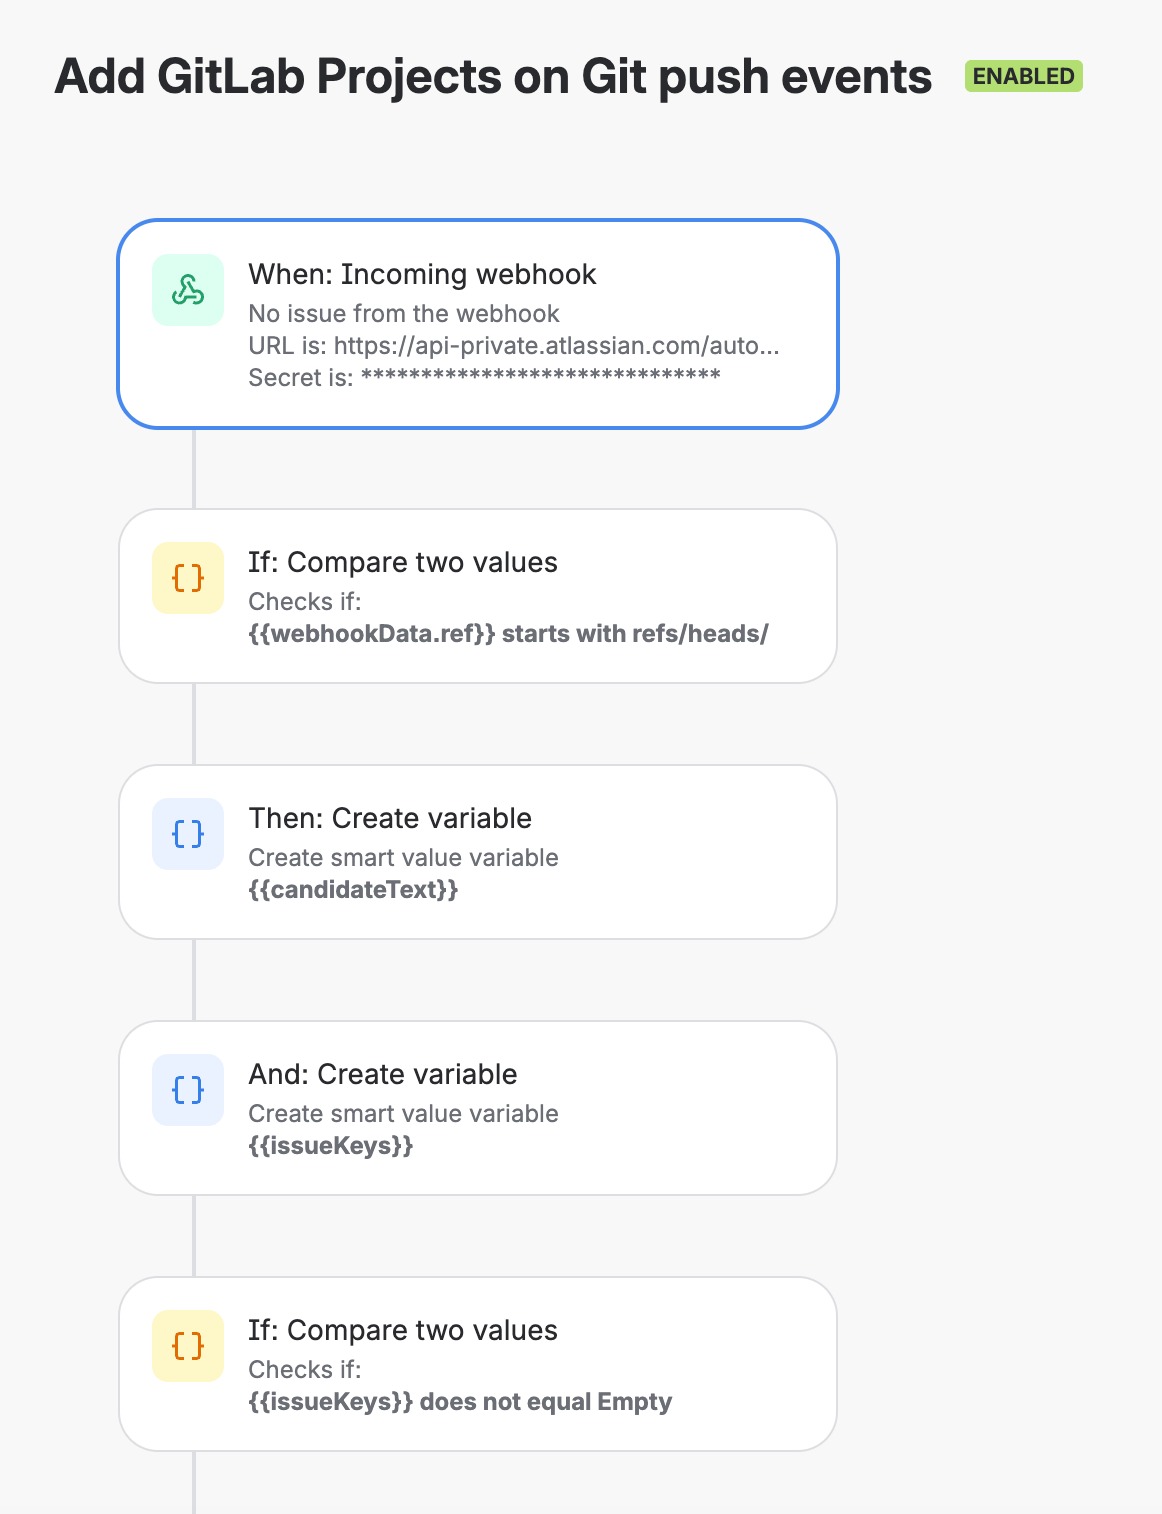Screen dimensions: 1162x1514
Task: Click the blue braces icon beside Then: Create variable
Action: (x=187, y=834)
